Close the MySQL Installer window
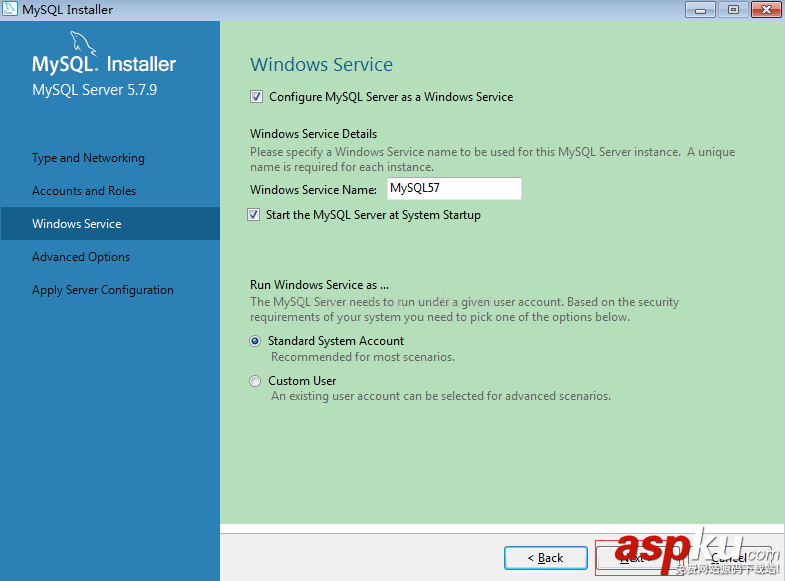The width and height of the screenshot is (785, 581). tap(766, 10)
